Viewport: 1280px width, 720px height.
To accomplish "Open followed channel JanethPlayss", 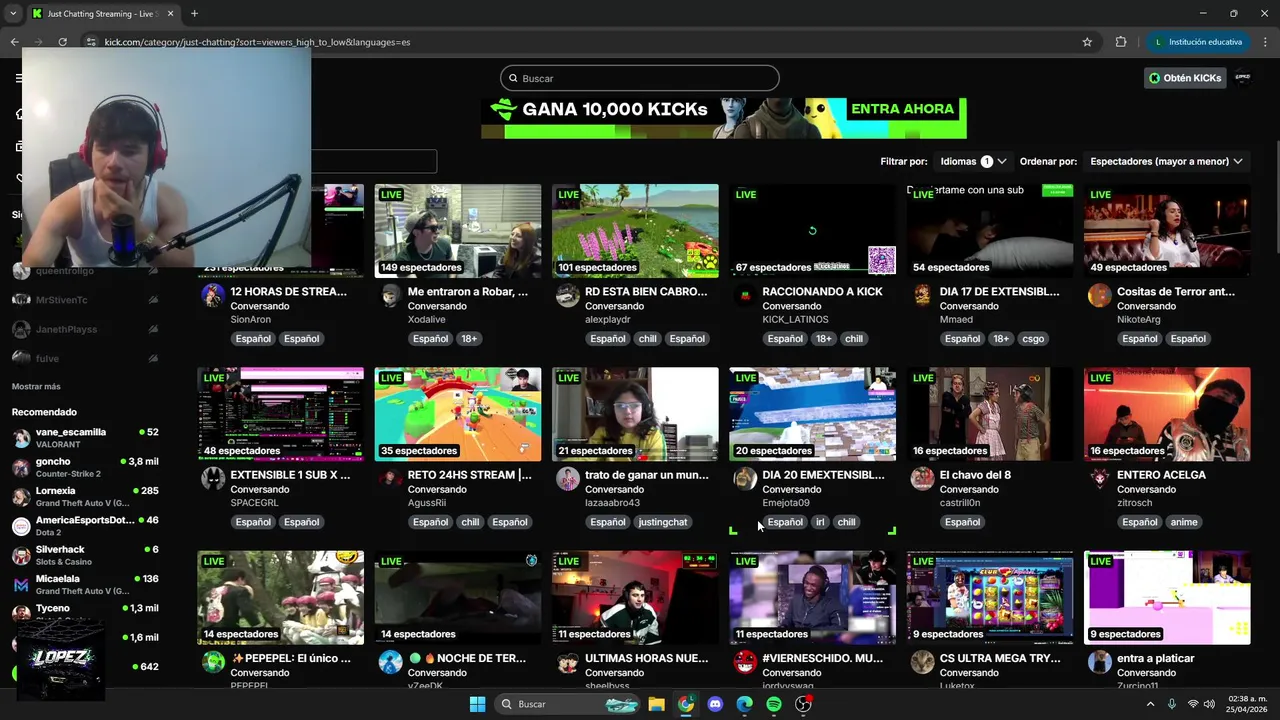I will tap(85, 329).
